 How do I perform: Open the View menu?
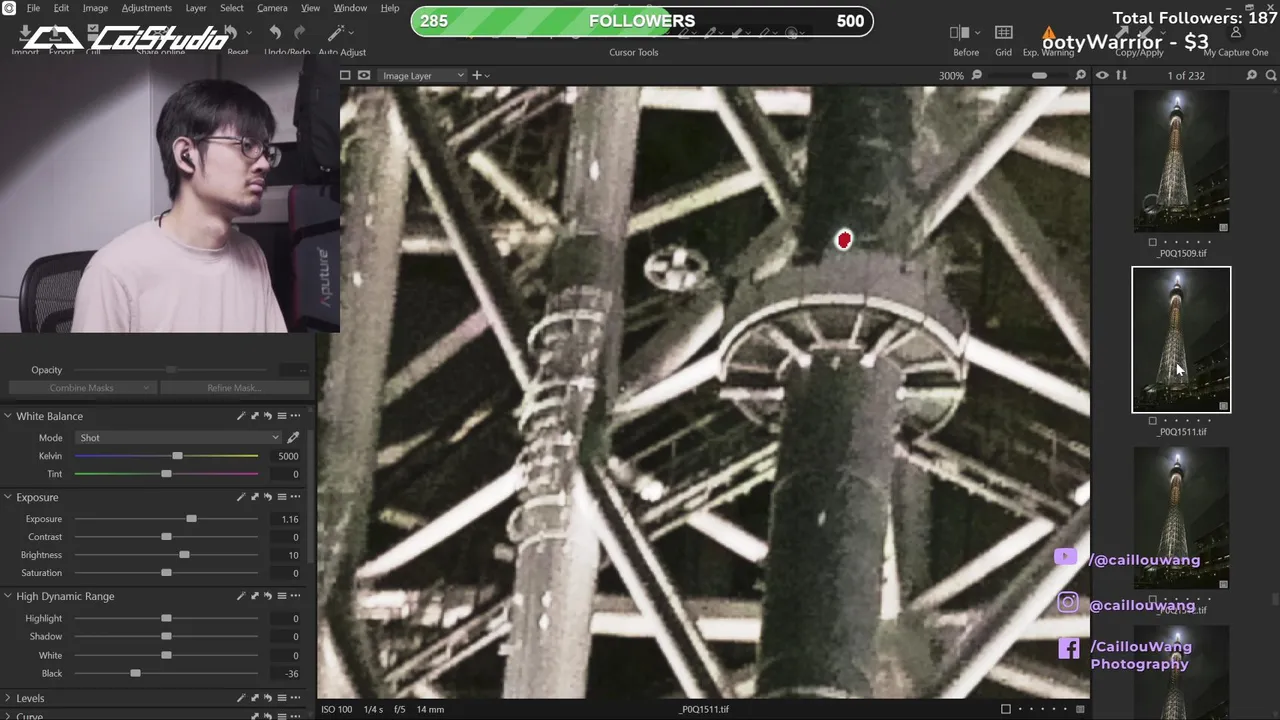pyautogui.click(x=310, y=8)
